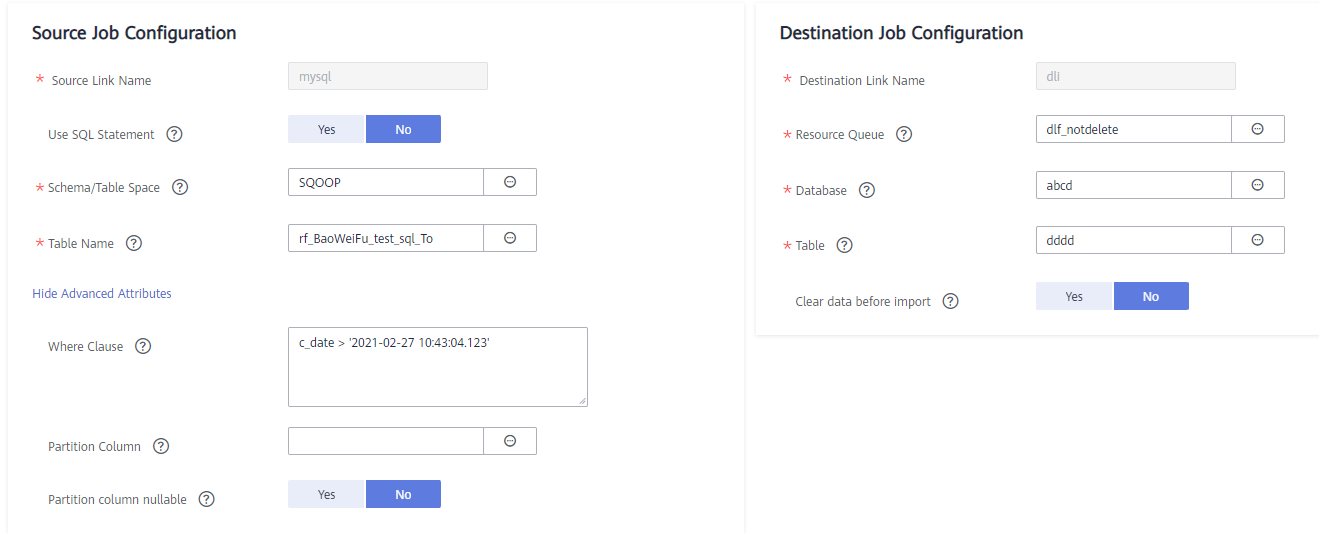Collapse section via Hide Advanced Attributes
The height and width of the screenshot is (533, 1319).
point(102,293)
